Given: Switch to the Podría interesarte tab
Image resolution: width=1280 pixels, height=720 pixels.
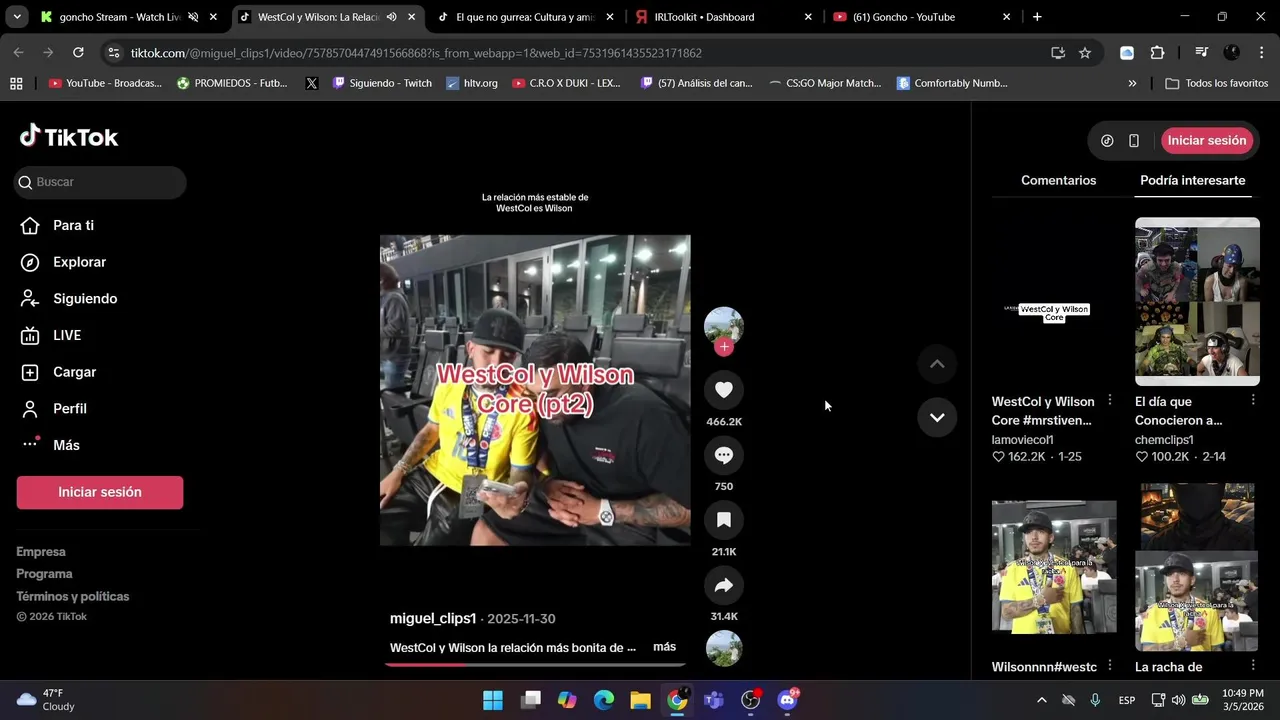Looking at the screenshot, I should point(1193,180).
